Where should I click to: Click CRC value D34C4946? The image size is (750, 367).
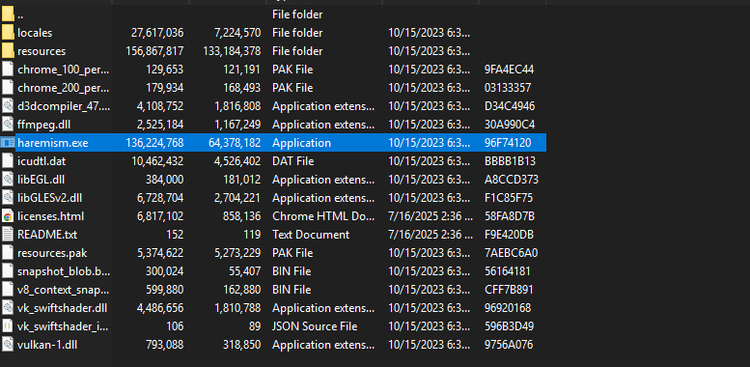pos(509,106)
